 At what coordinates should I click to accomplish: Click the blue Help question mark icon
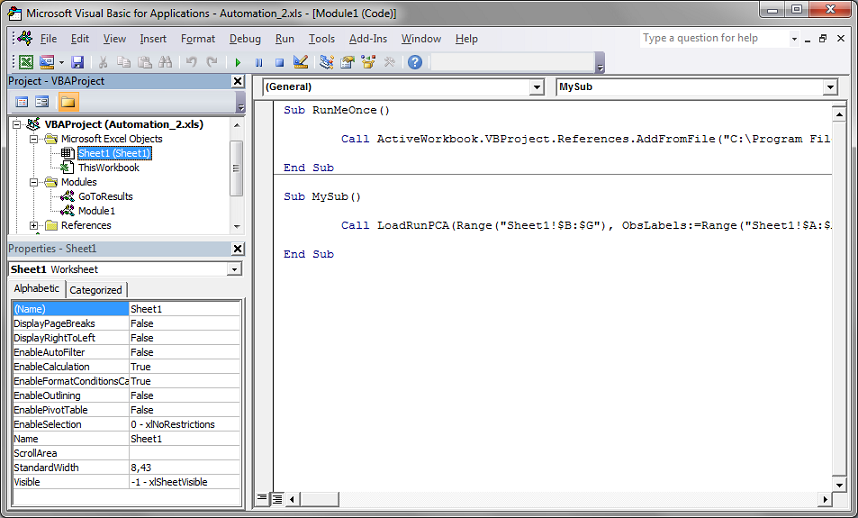coord(415,62)
